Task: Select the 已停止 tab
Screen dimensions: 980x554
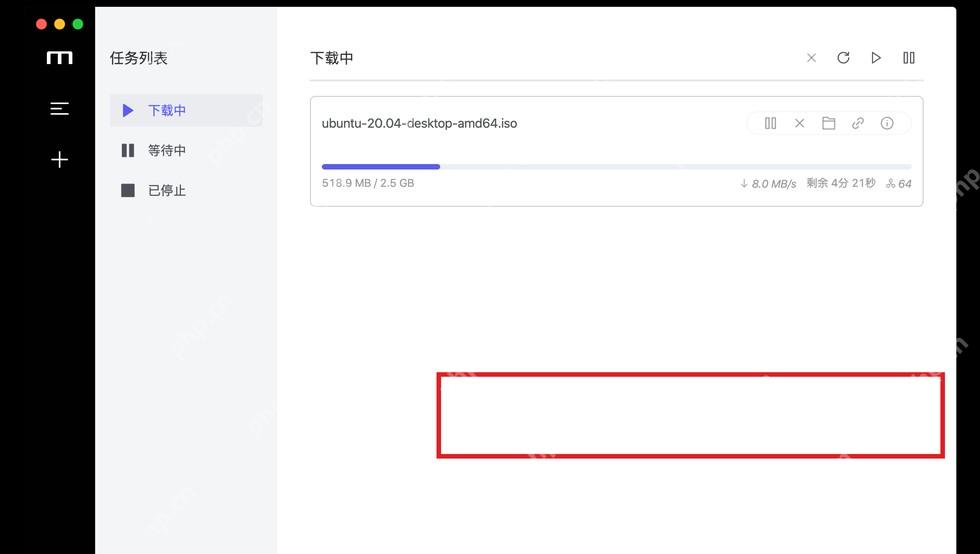Action: [186, 191]
